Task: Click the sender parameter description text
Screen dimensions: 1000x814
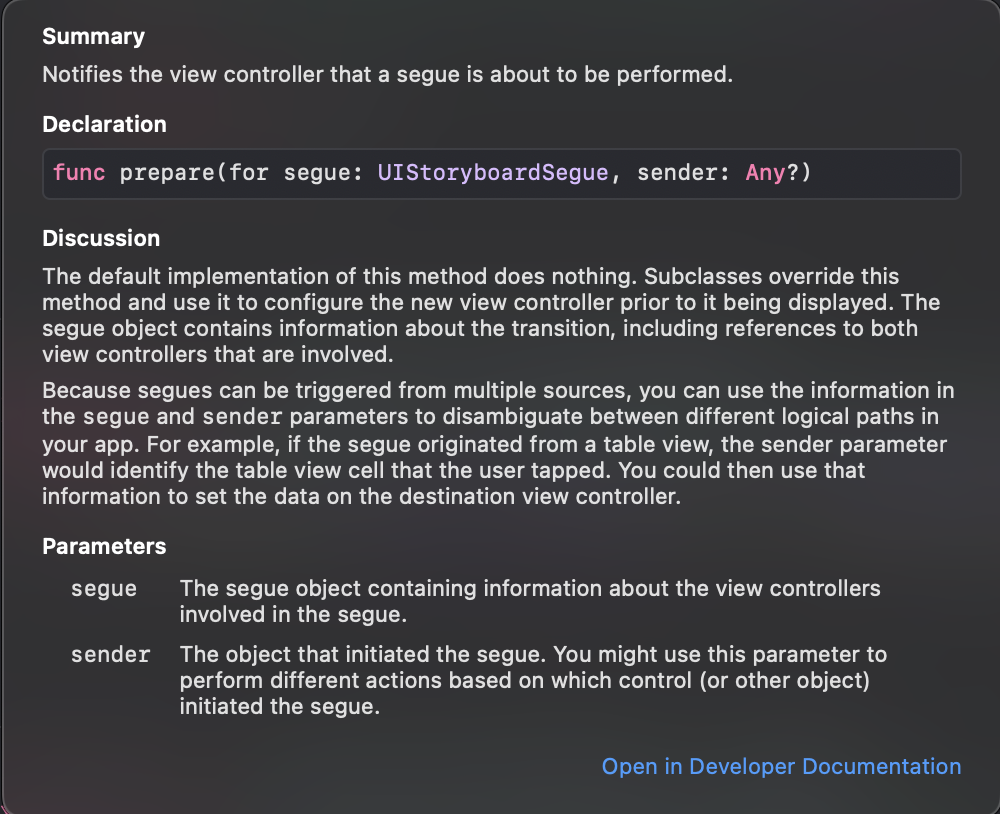Action: point(532,680)
